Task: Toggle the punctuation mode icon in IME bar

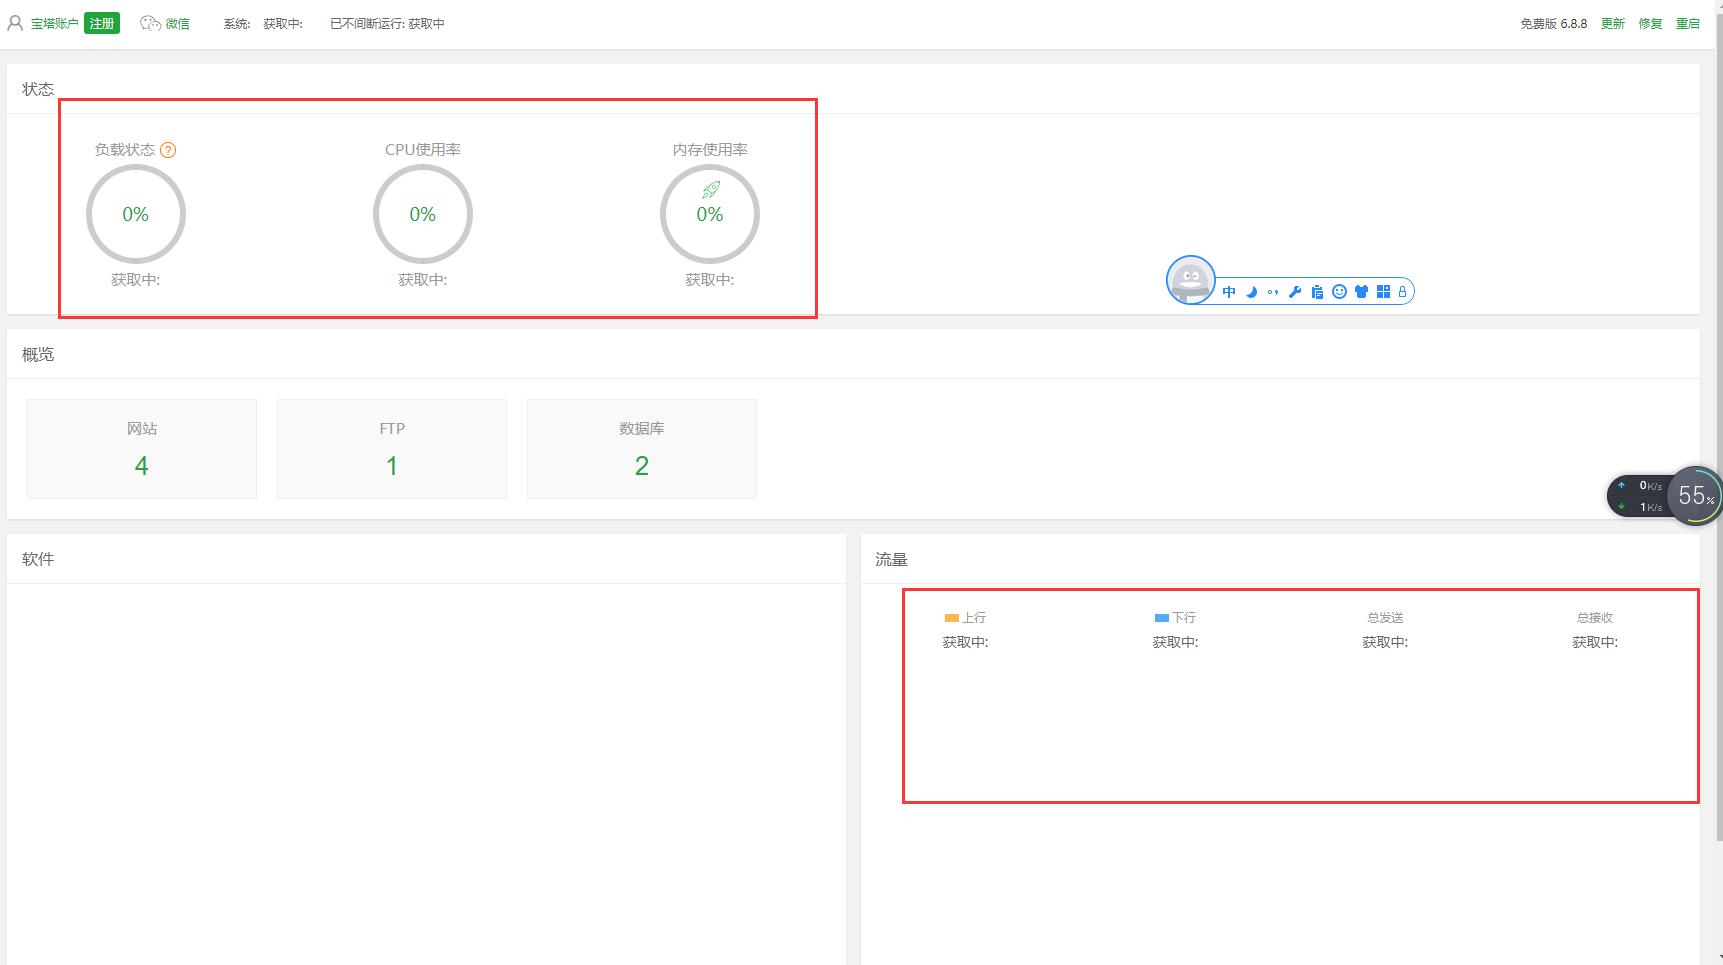Action: (1273, 292)
